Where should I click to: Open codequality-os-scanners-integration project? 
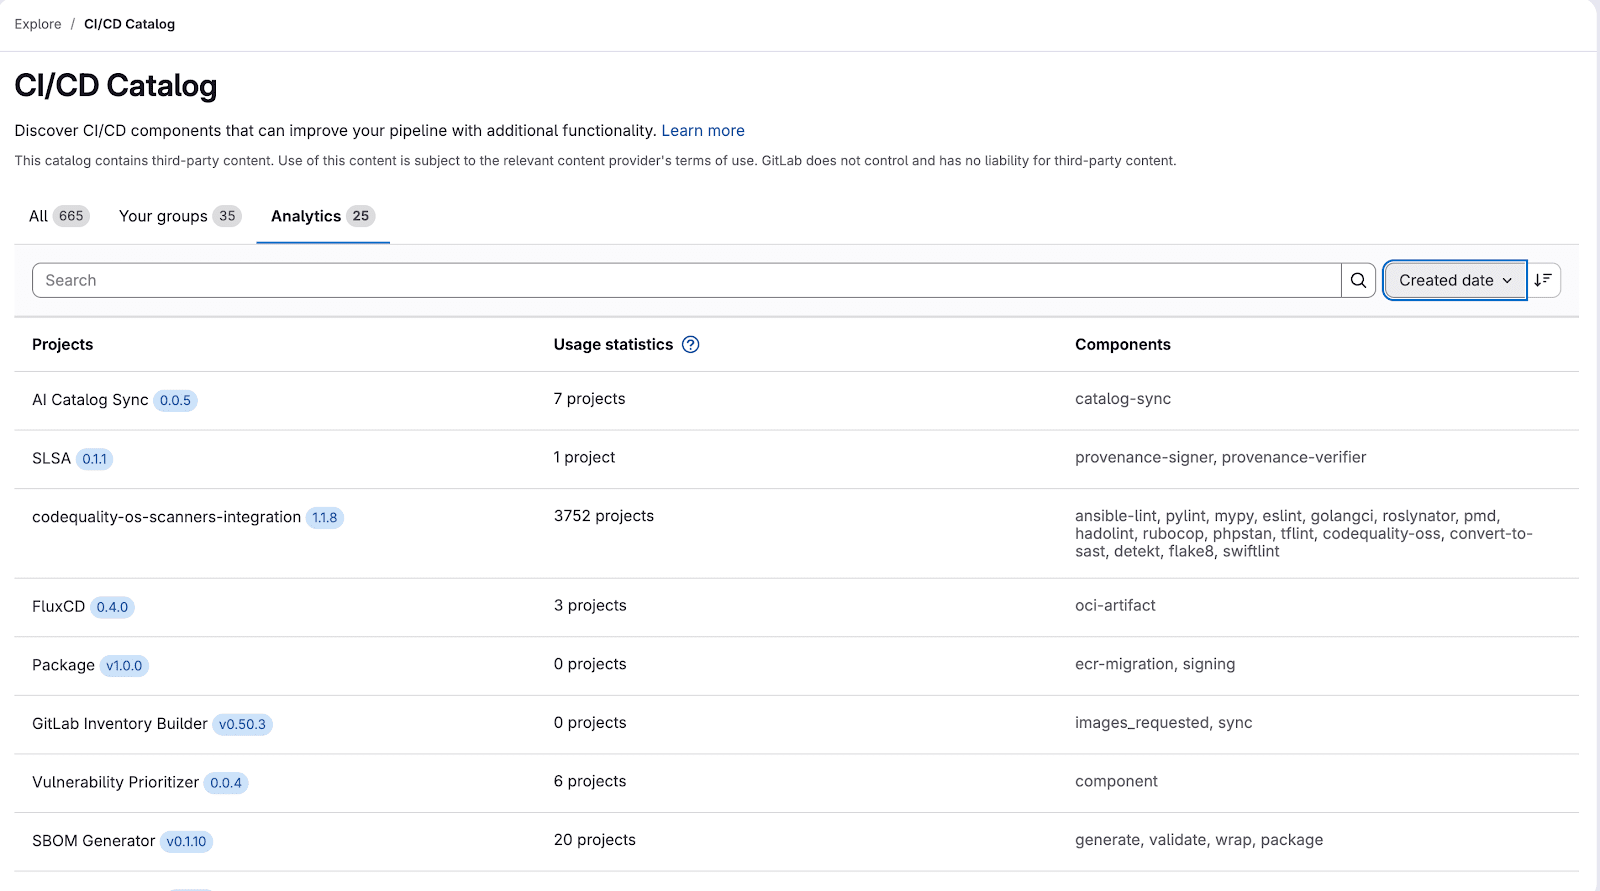(166, 517)
